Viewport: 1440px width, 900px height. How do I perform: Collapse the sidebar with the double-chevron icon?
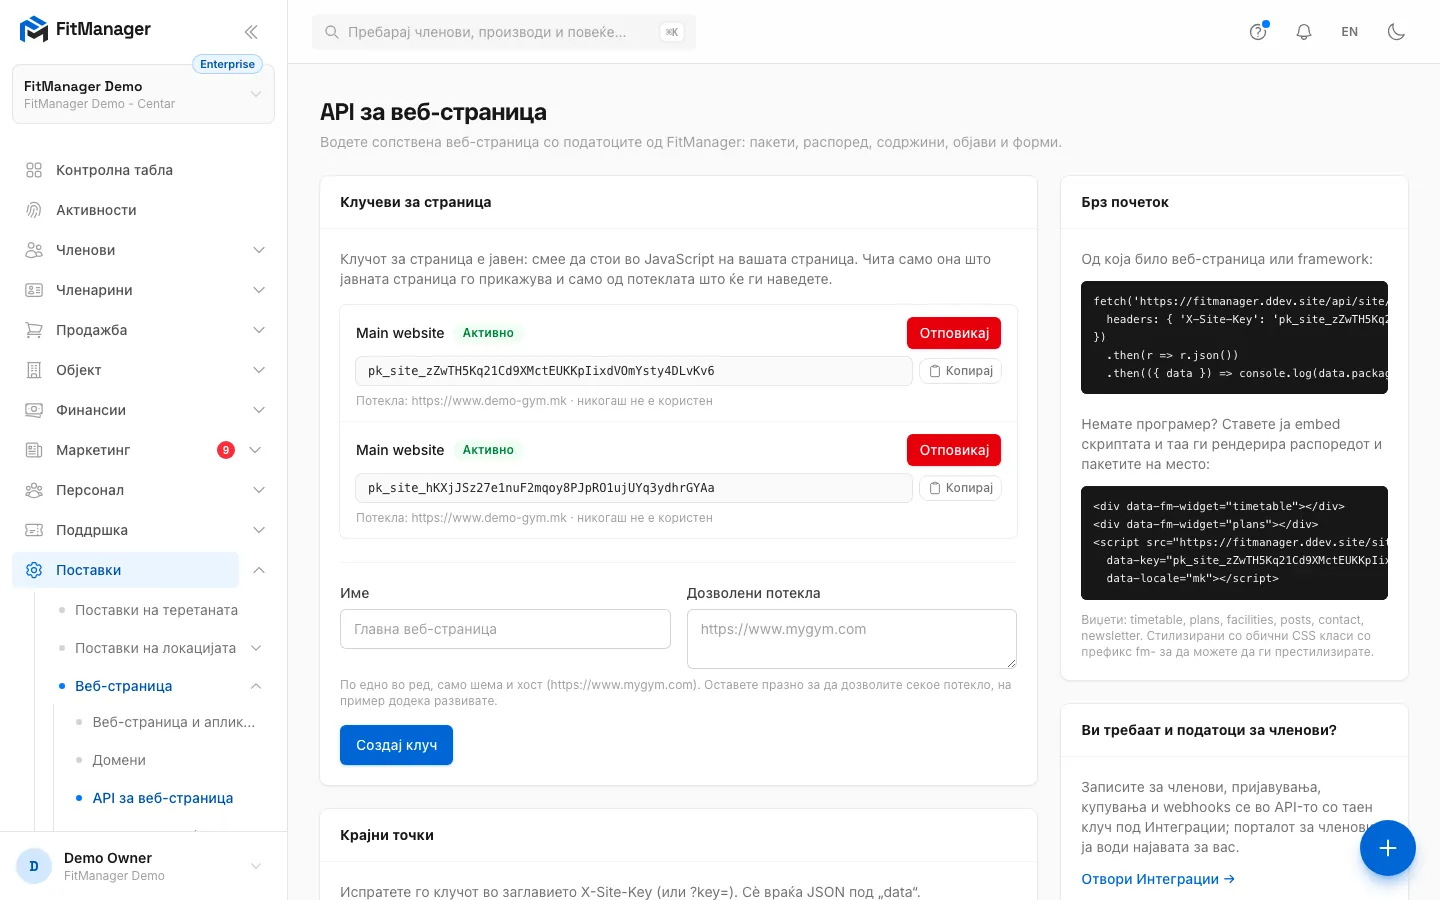click(251, 32)
